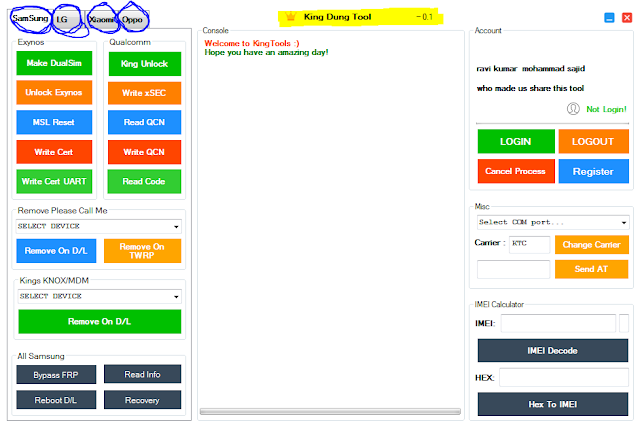Close the King Dung Tool window
This screenshot has height=431, width=640.
coord(627,18)
